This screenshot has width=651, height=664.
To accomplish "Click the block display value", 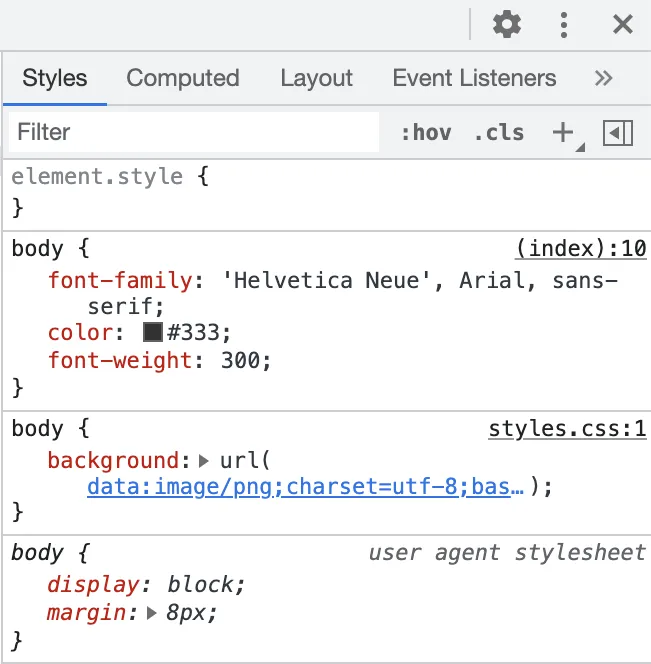I will 200,585.
